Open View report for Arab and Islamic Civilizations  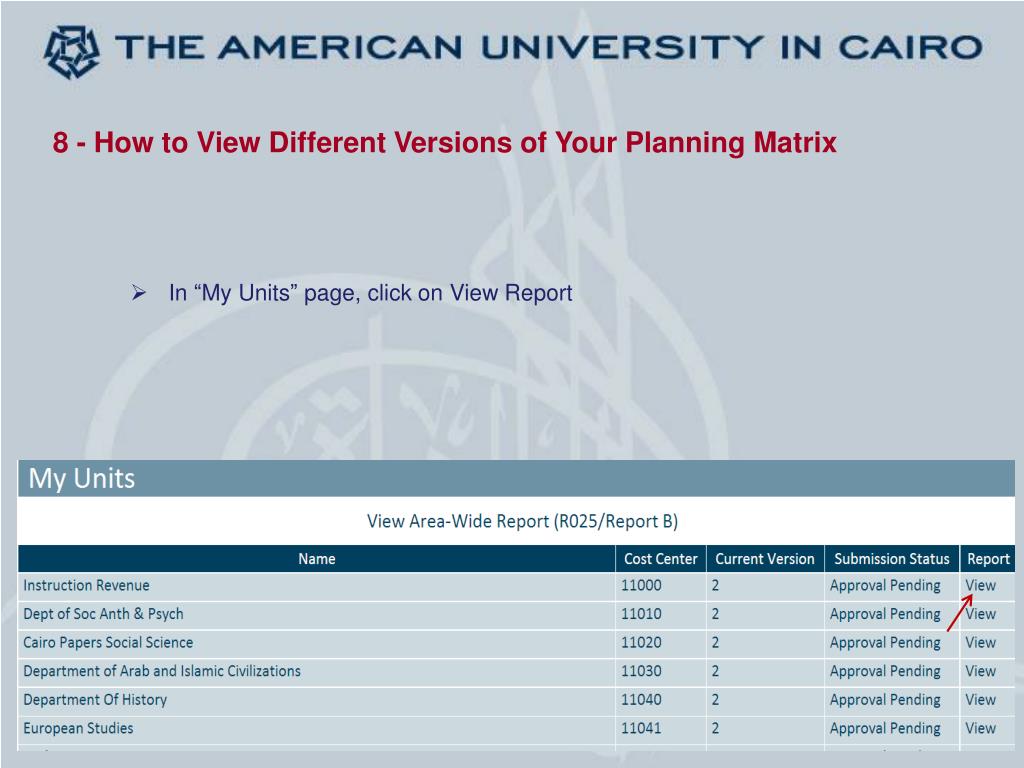point(980,671)
